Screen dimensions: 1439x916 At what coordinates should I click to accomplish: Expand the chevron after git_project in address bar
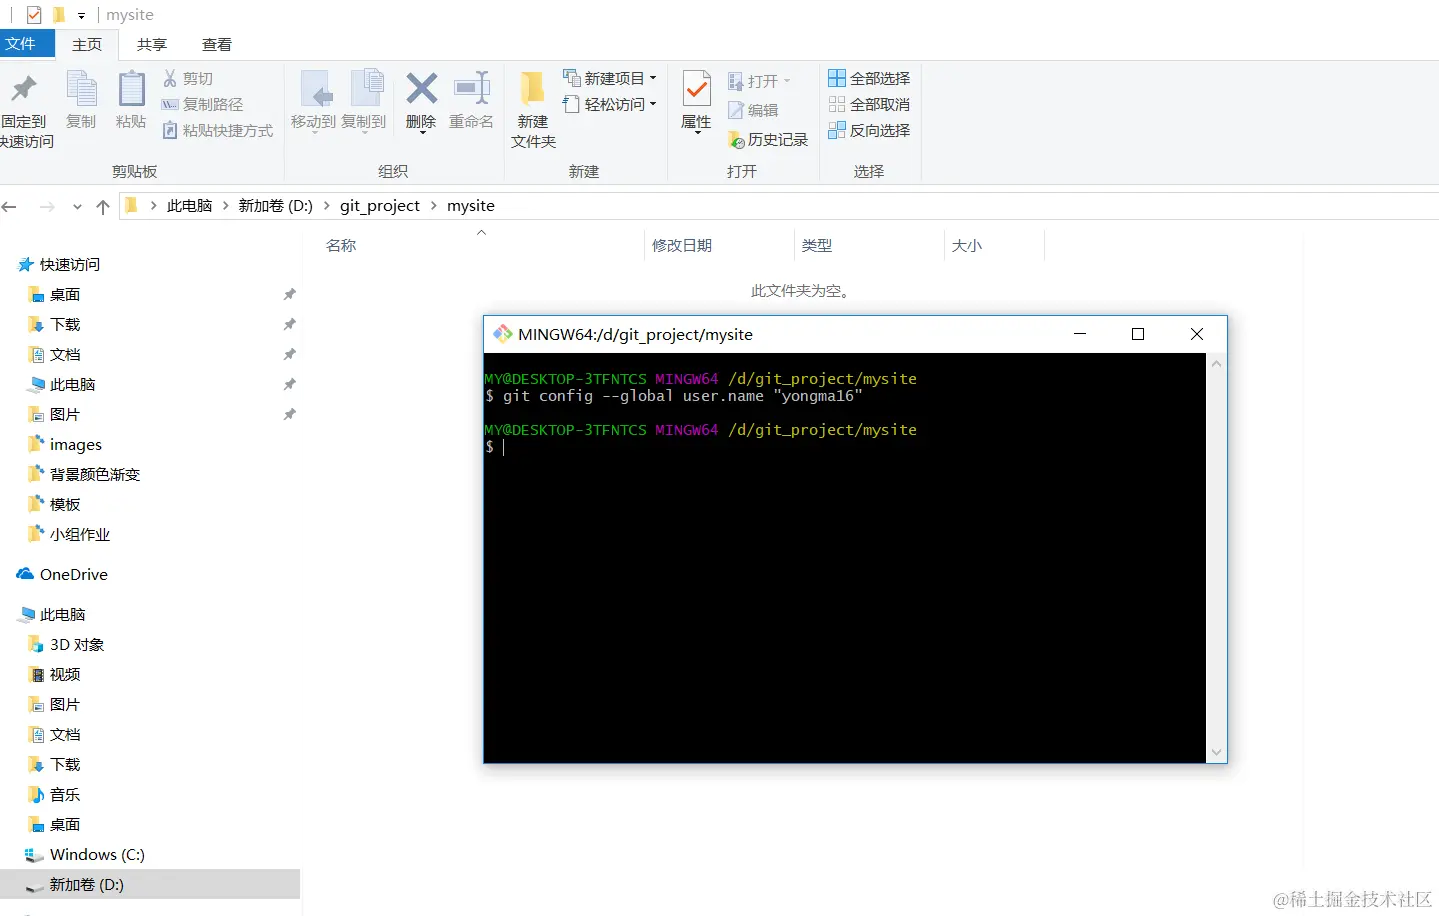point(434,206)
